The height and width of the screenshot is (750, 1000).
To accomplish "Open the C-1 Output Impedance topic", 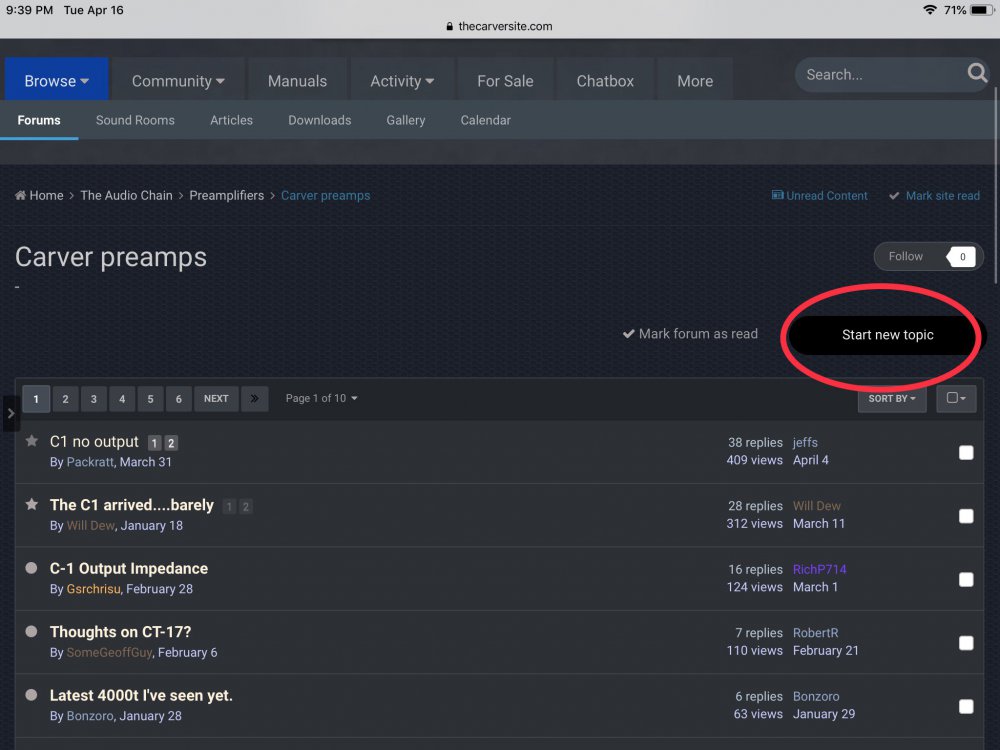I will (129, 568).
